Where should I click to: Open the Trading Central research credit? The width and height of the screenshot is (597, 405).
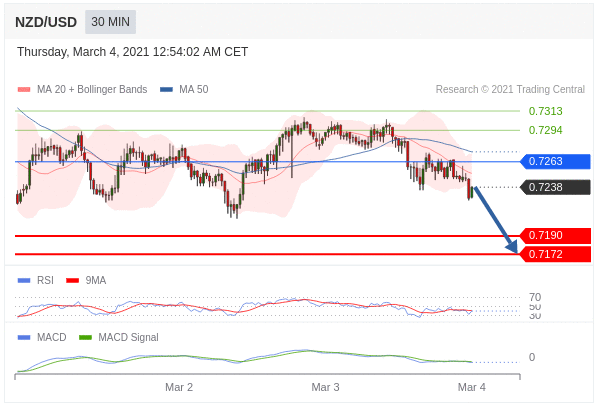point(510,89)
